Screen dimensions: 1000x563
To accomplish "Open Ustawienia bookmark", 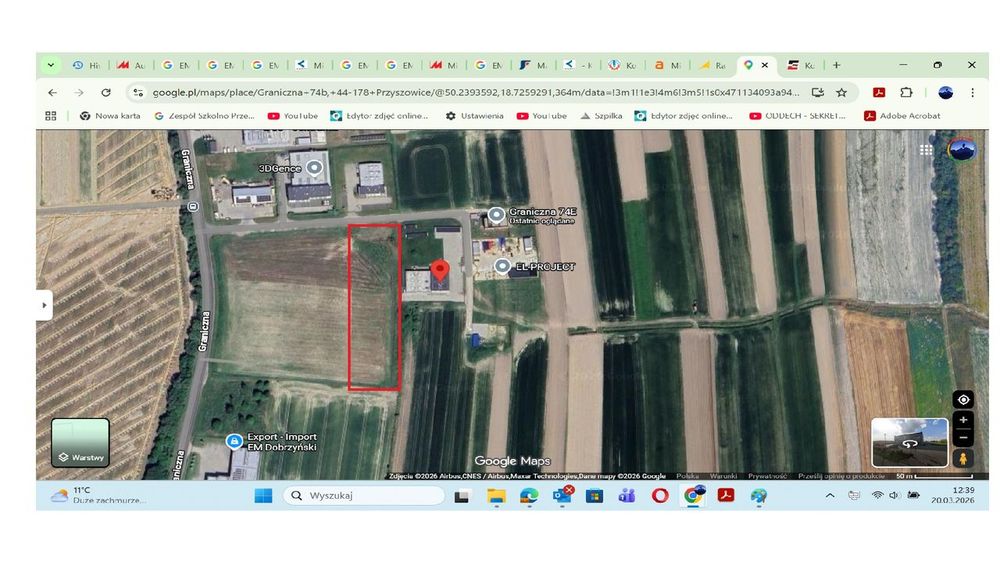I will point(474,116).
